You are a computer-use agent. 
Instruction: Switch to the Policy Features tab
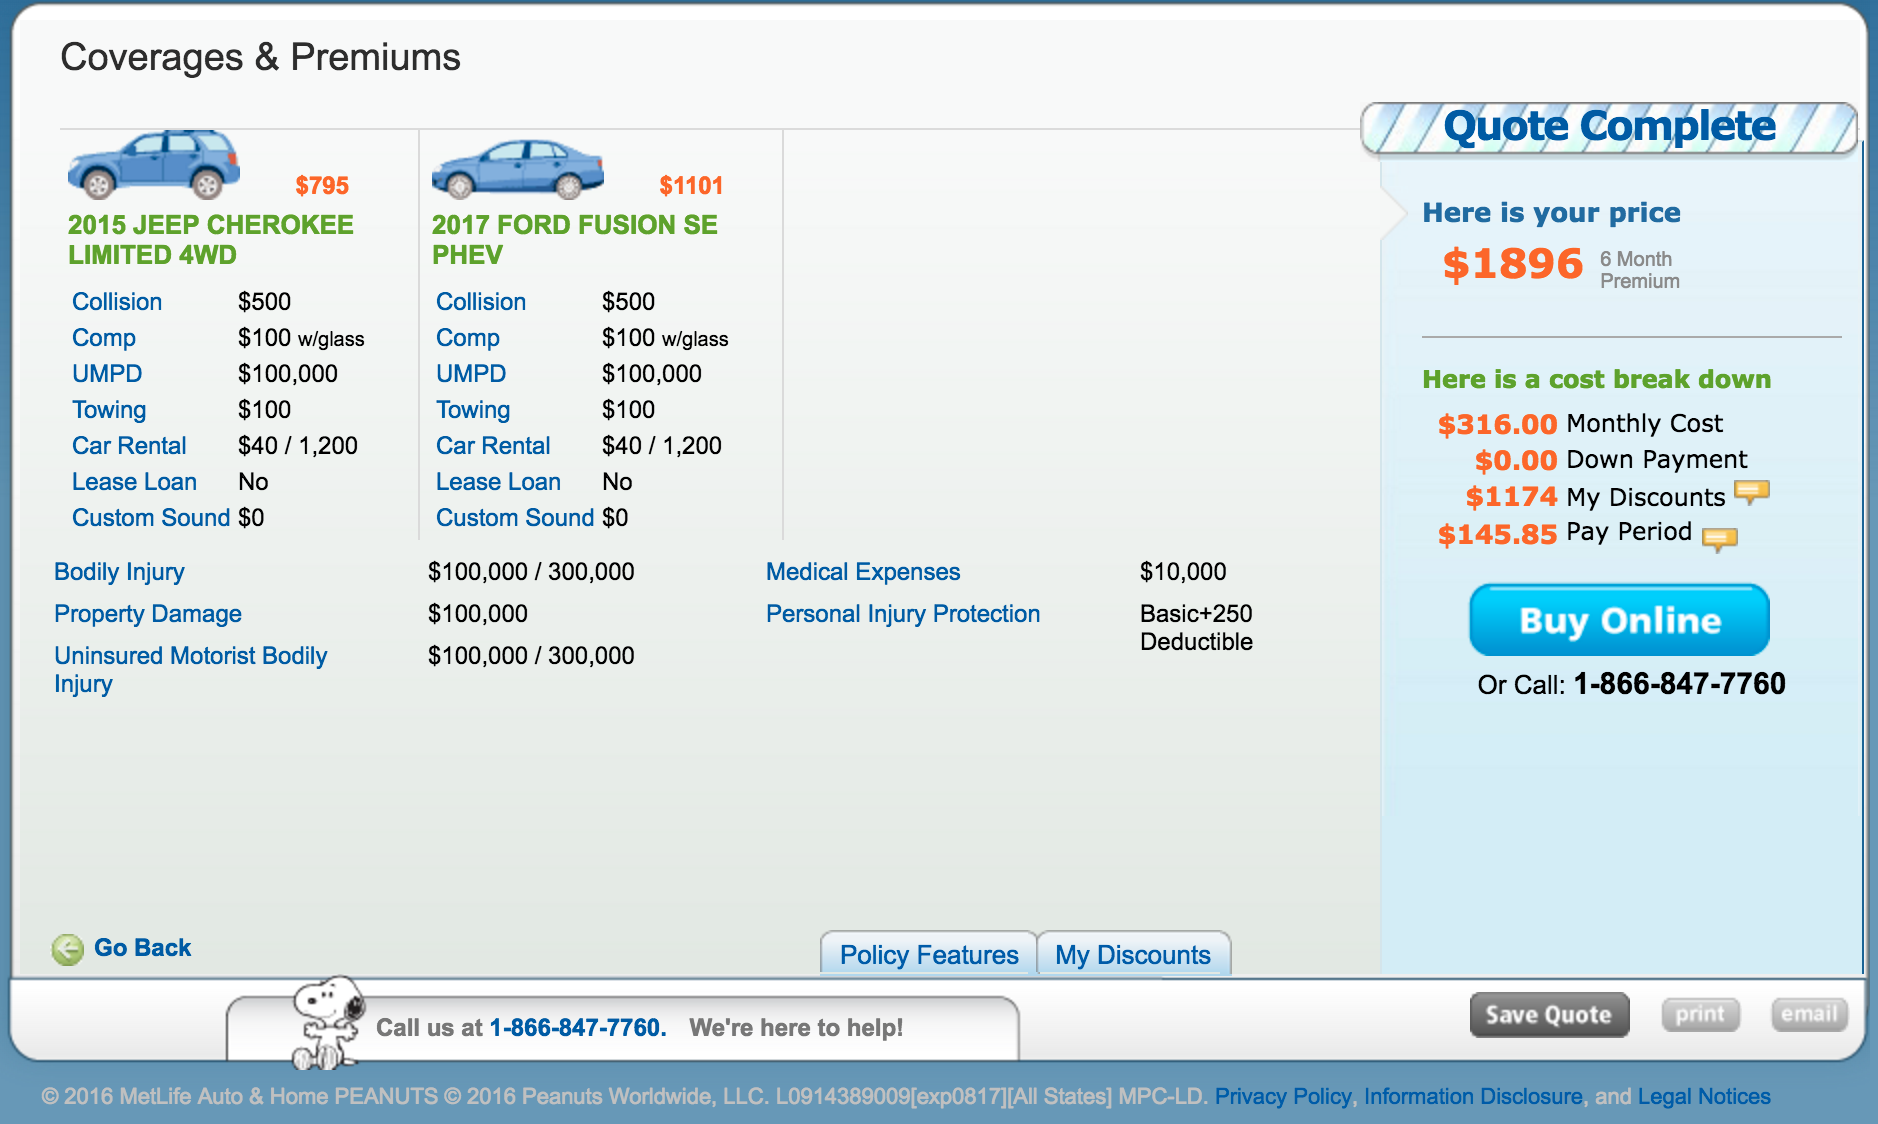click(929, 955)
